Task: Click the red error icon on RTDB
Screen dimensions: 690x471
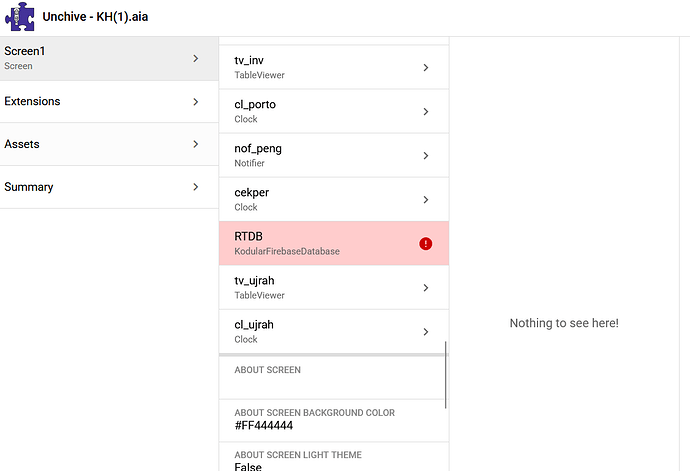Action: pos(426,243)
